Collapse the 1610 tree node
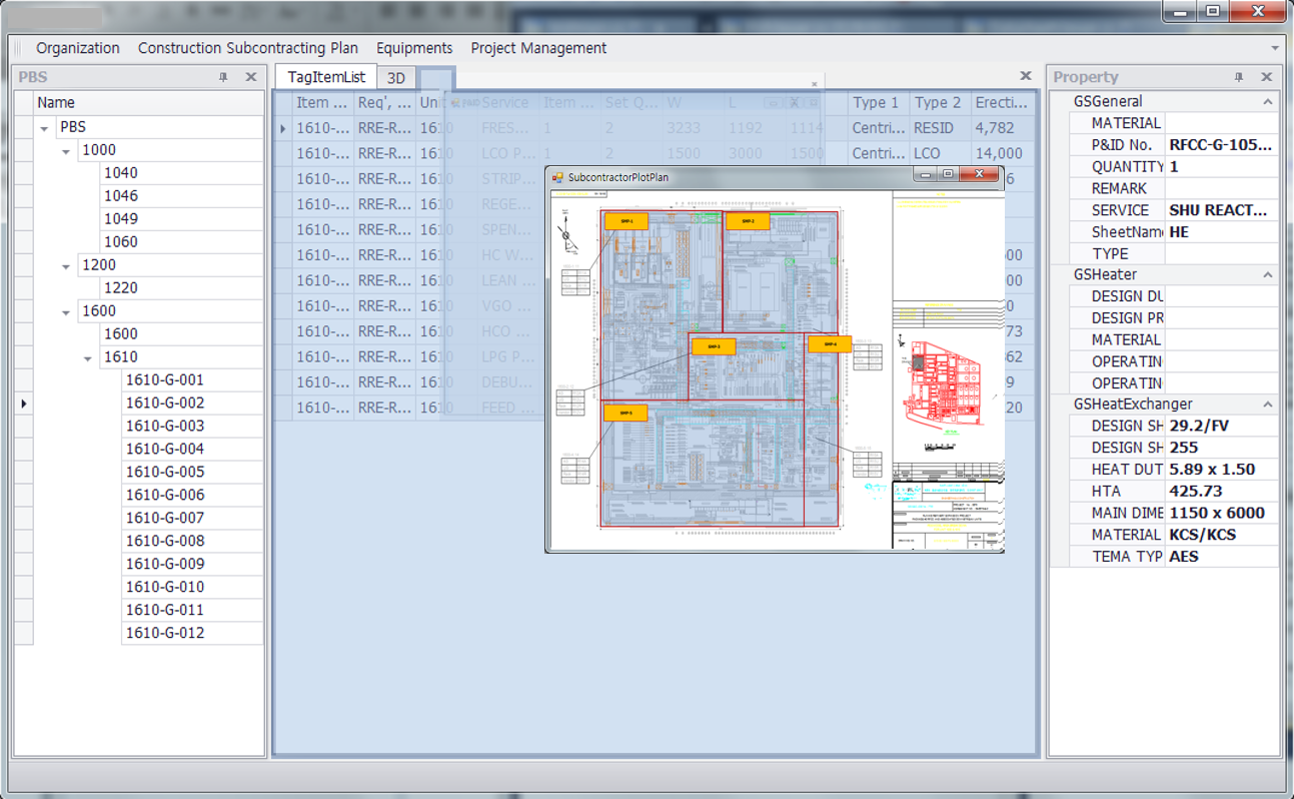This screenshot has height=799, width=1294. [x=88, y=358]
